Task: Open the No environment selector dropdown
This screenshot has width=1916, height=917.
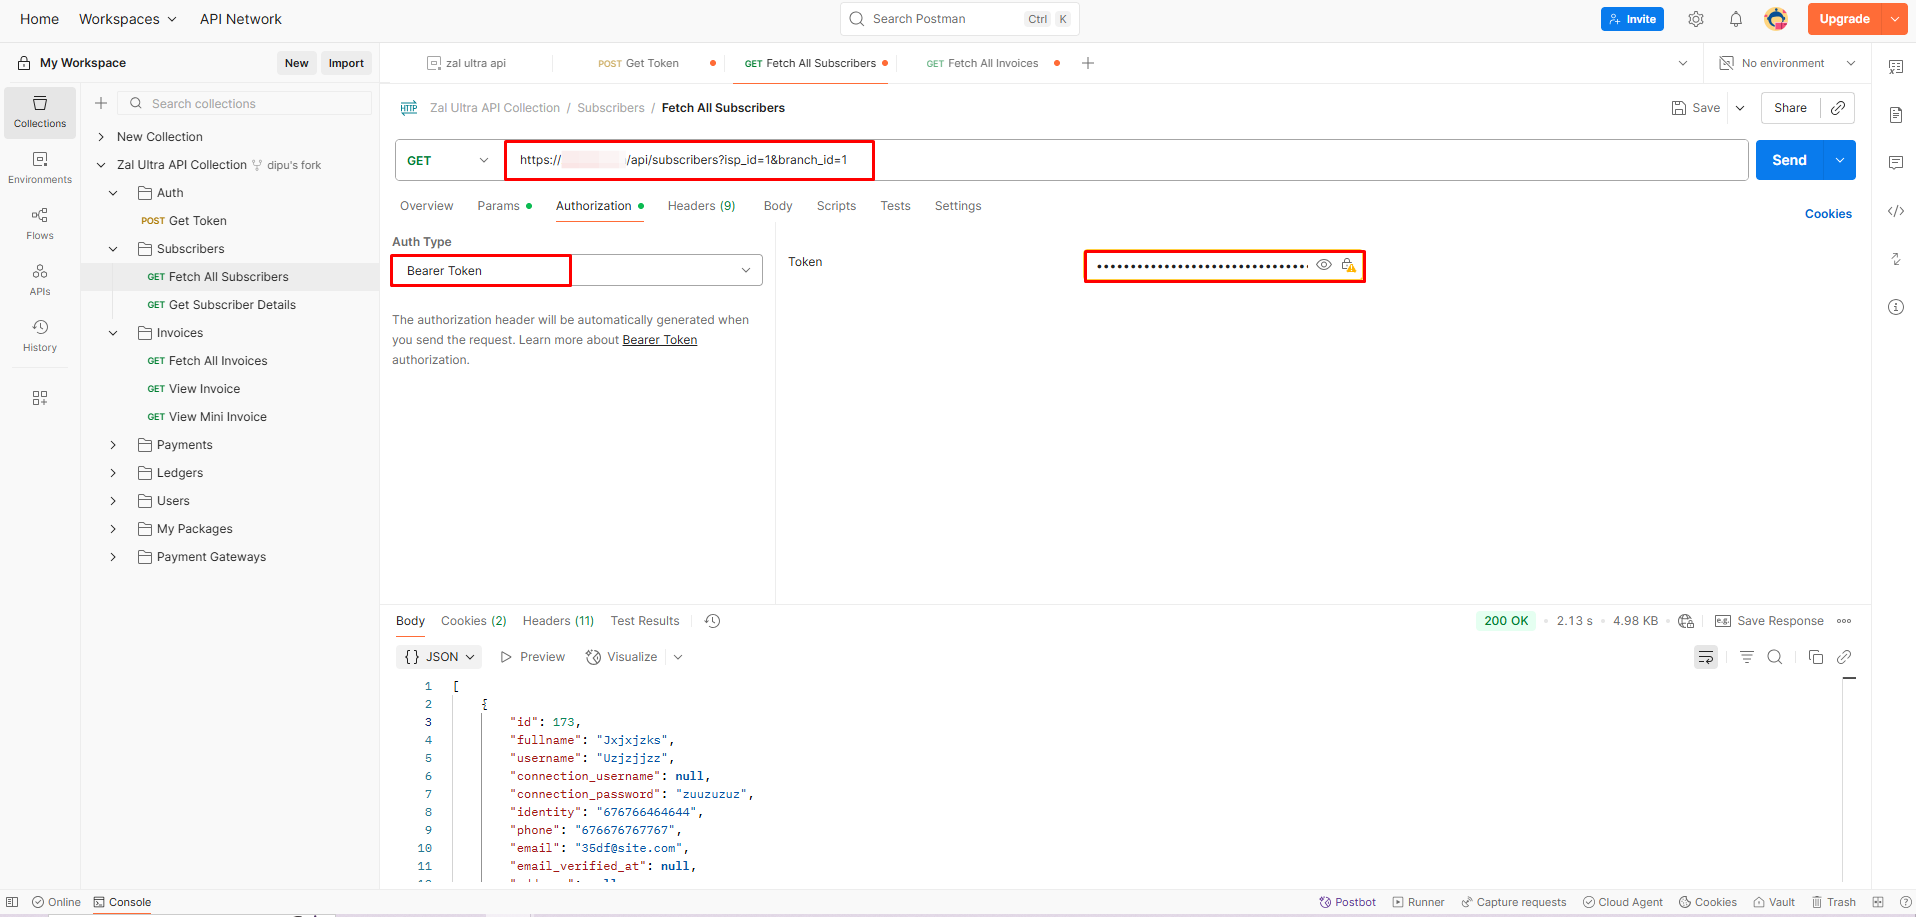Action: tap(1786, 63)
